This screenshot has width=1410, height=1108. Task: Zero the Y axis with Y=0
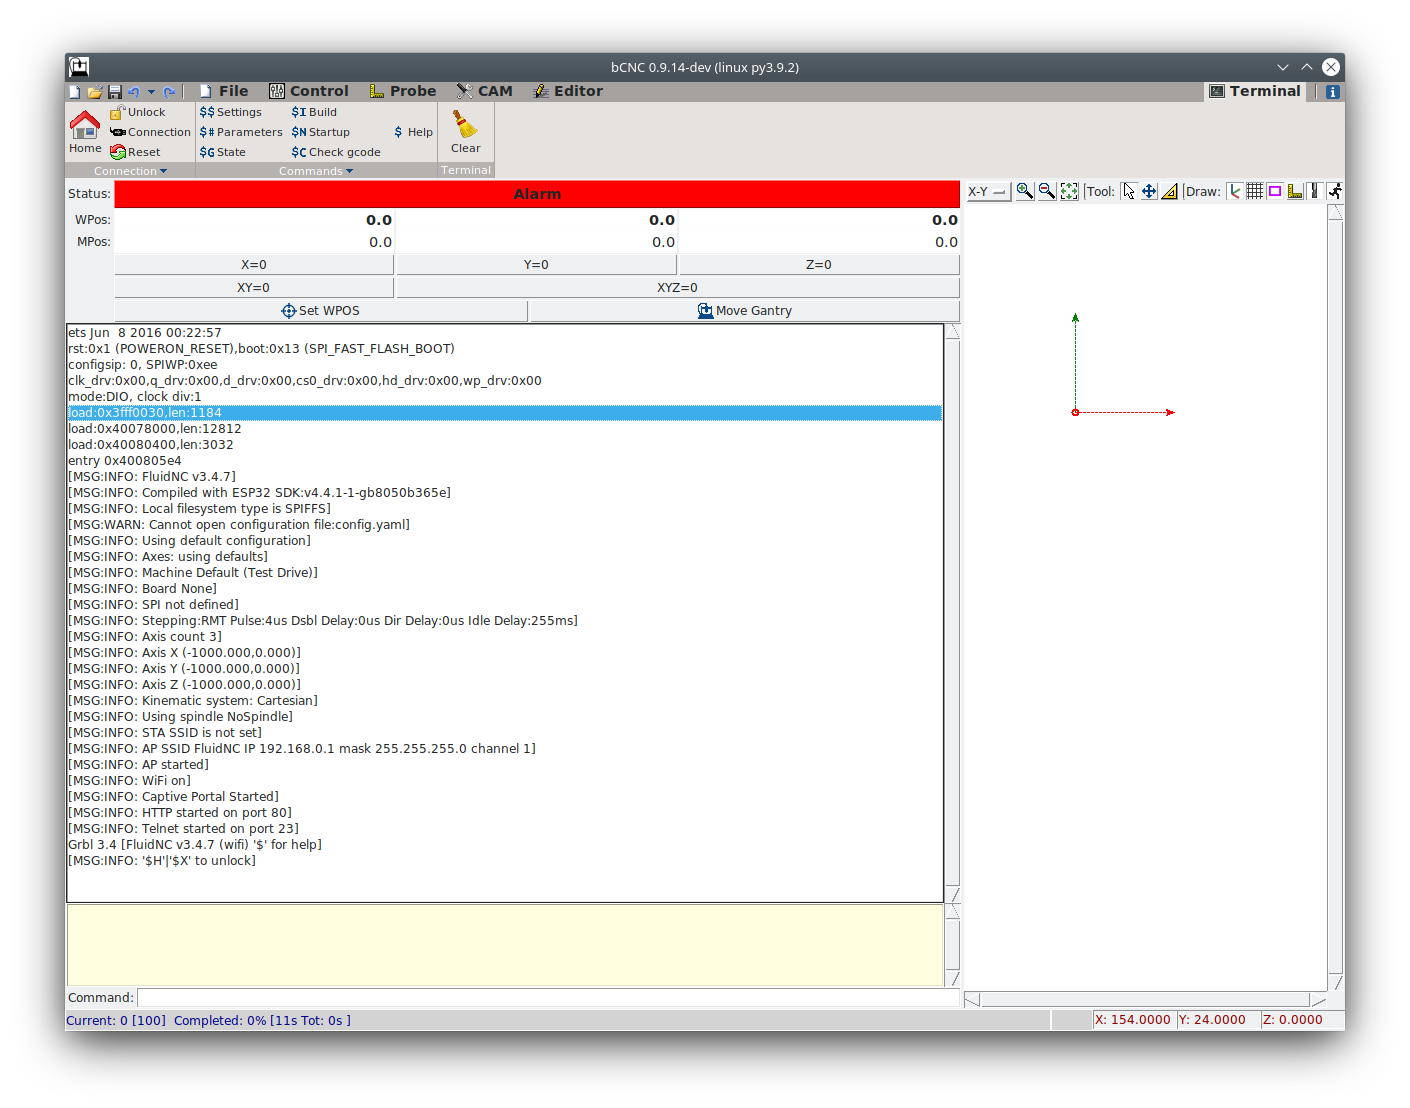(536, 265)
